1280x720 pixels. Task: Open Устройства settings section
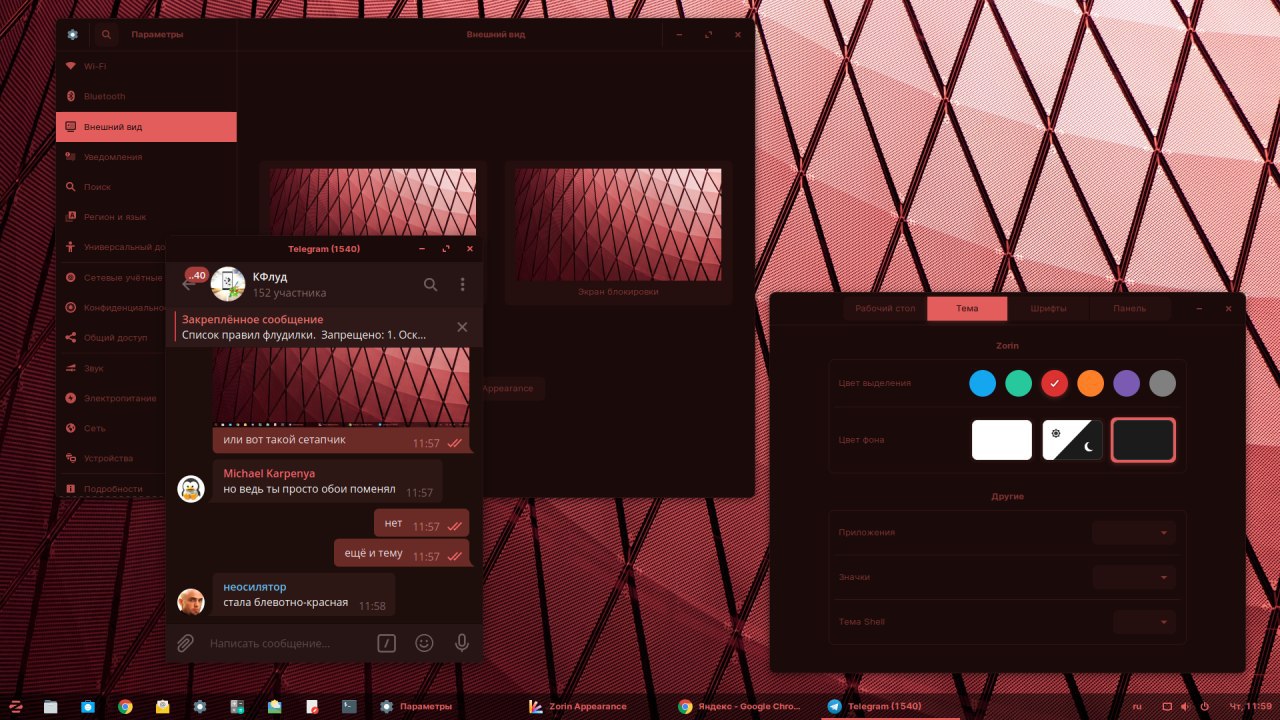coord(111,458)
